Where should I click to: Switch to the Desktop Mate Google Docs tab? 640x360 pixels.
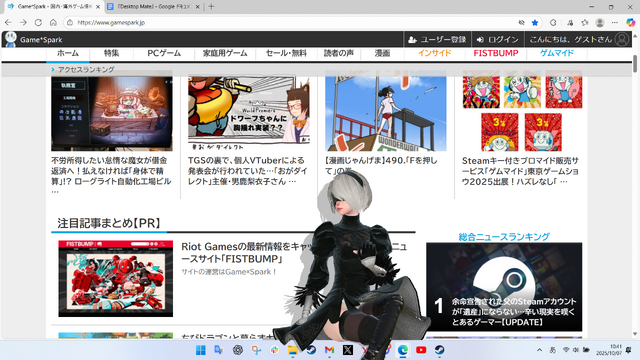pyautogui.click(x=154, y=7)
